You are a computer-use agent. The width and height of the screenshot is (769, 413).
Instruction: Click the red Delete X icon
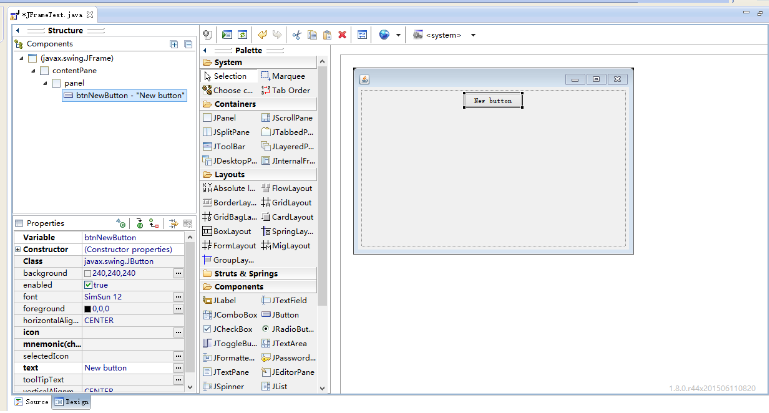[342, 34]
